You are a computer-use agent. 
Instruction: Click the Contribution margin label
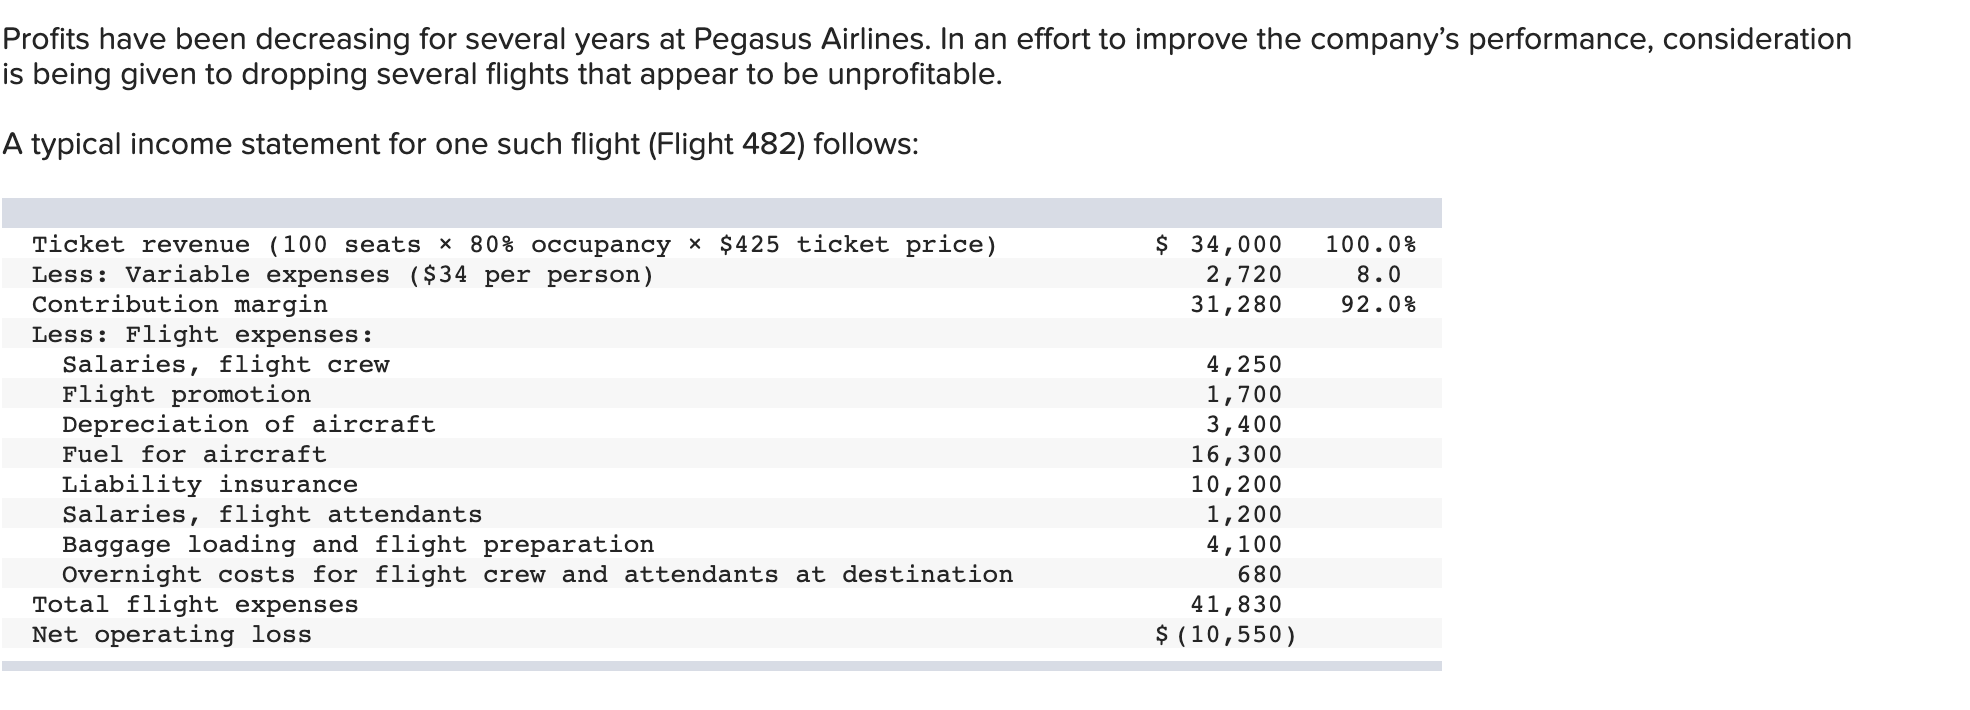point(180,305)
